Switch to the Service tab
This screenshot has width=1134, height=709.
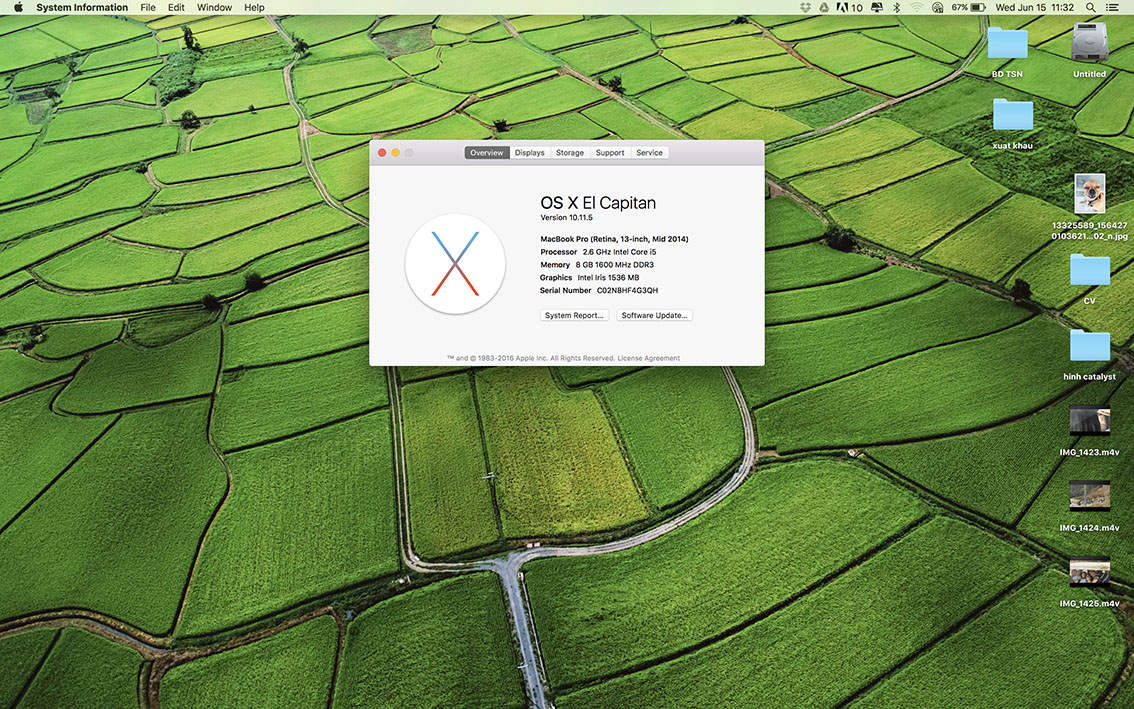[649, 153]
